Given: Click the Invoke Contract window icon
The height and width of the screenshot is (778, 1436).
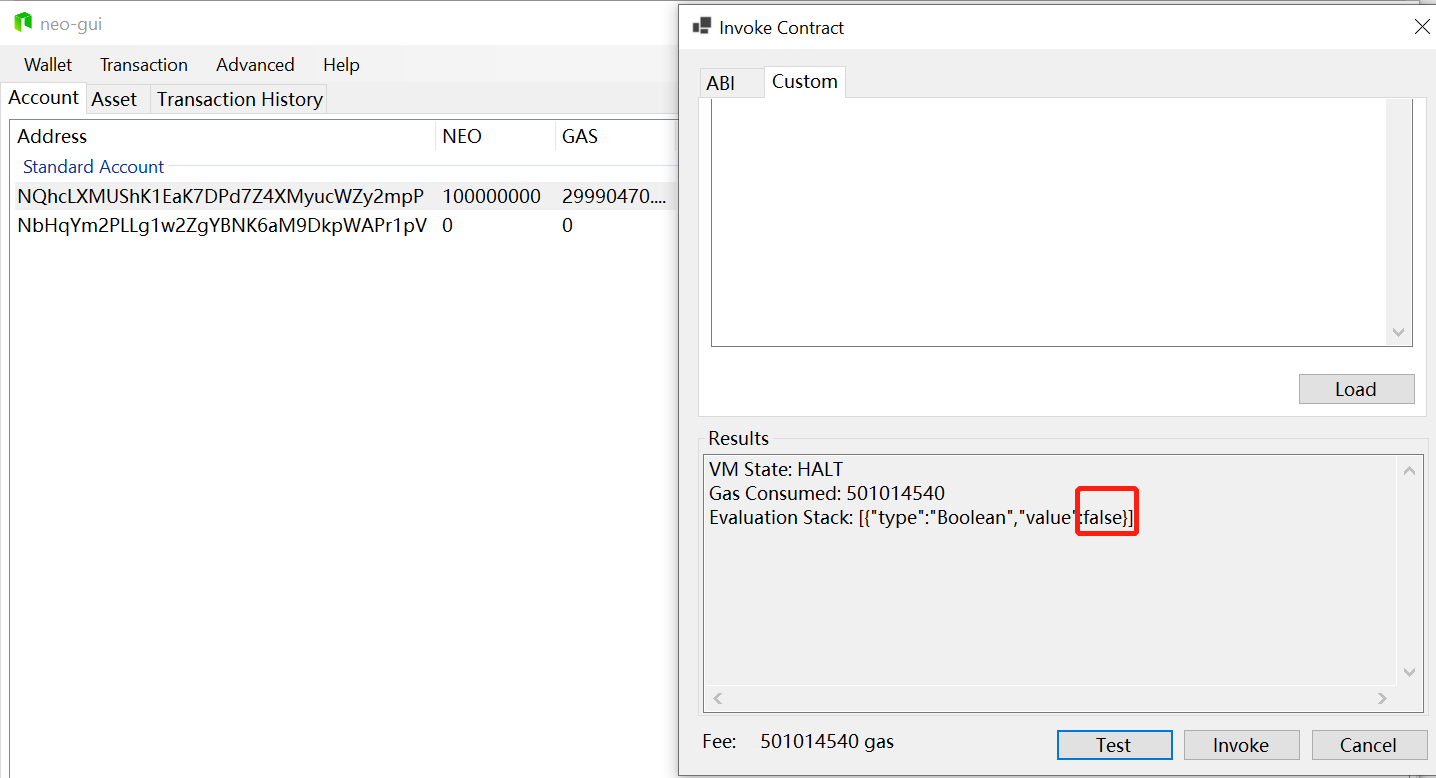Looking at the screenshot, I should click(x=702, y=27).
